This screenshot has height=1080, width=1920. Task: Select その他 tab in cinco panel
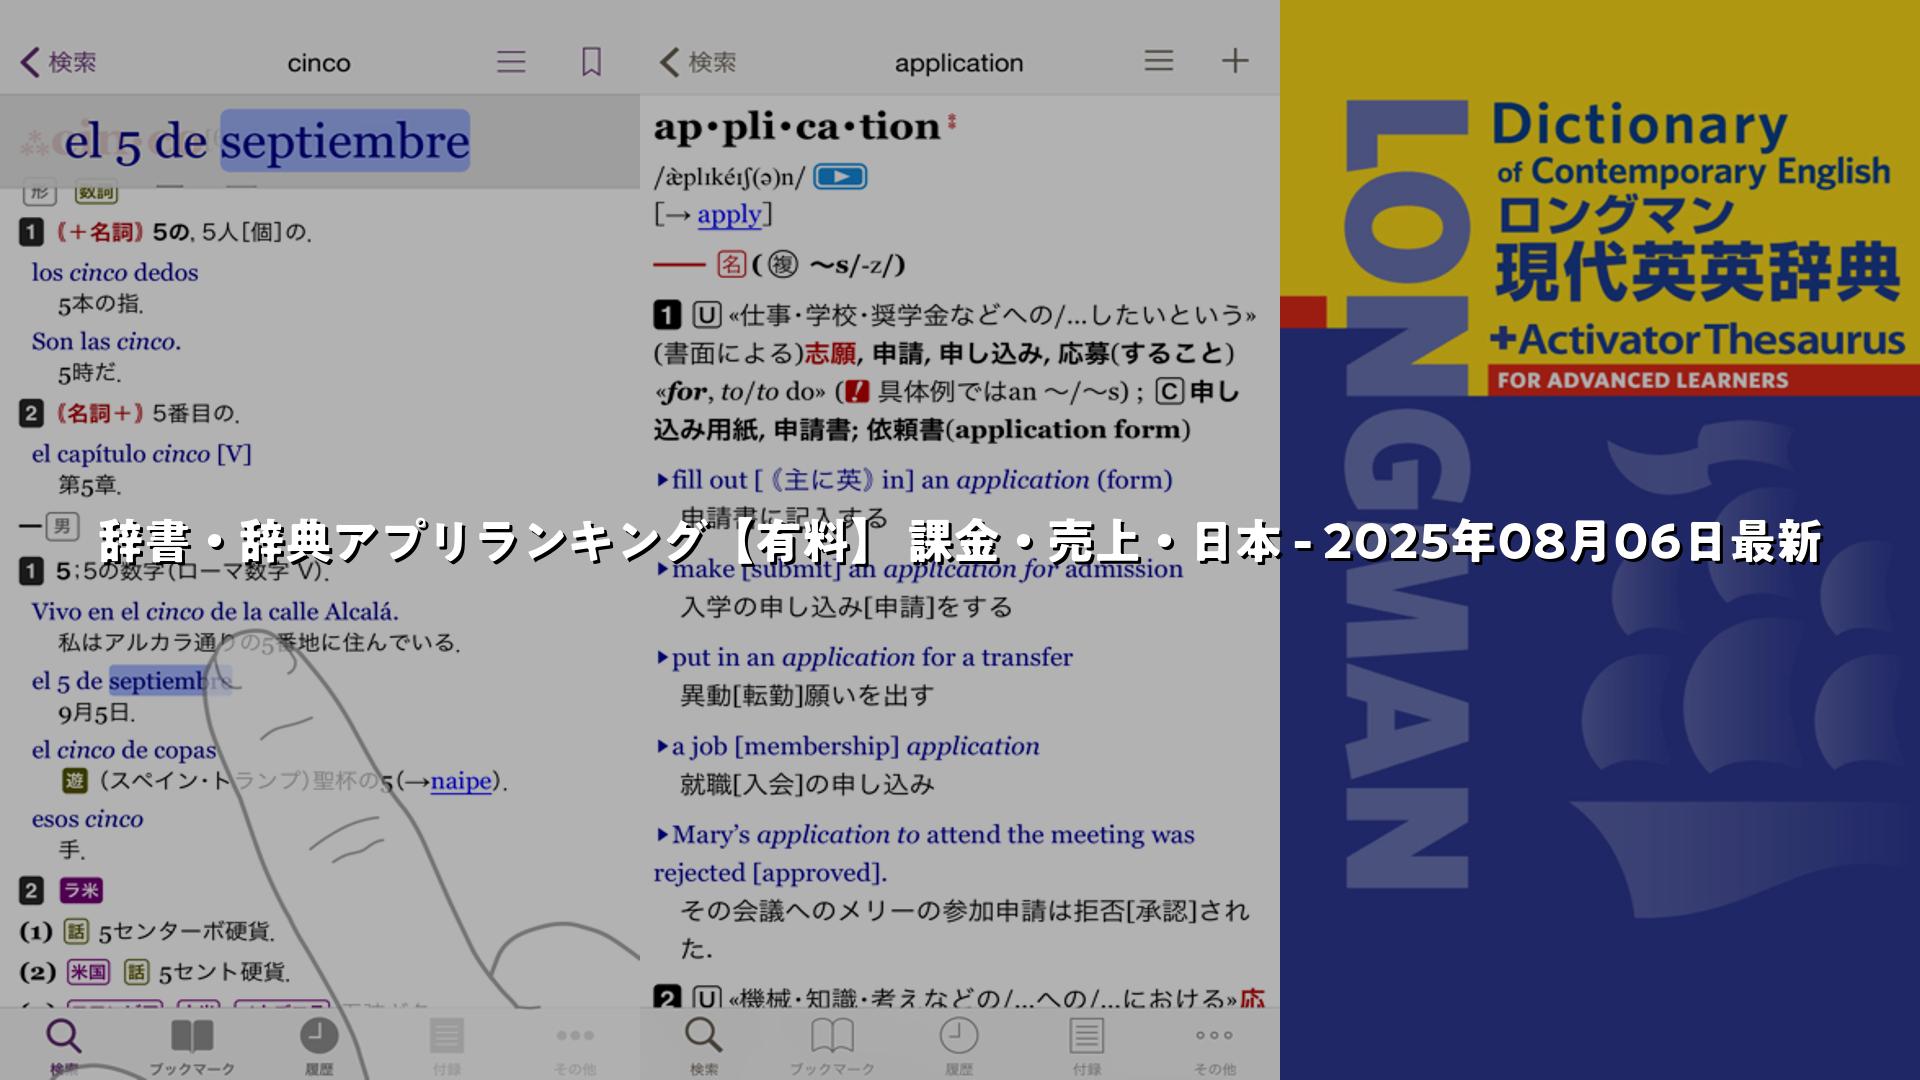pyautogui.click(x=575, y=1046)
